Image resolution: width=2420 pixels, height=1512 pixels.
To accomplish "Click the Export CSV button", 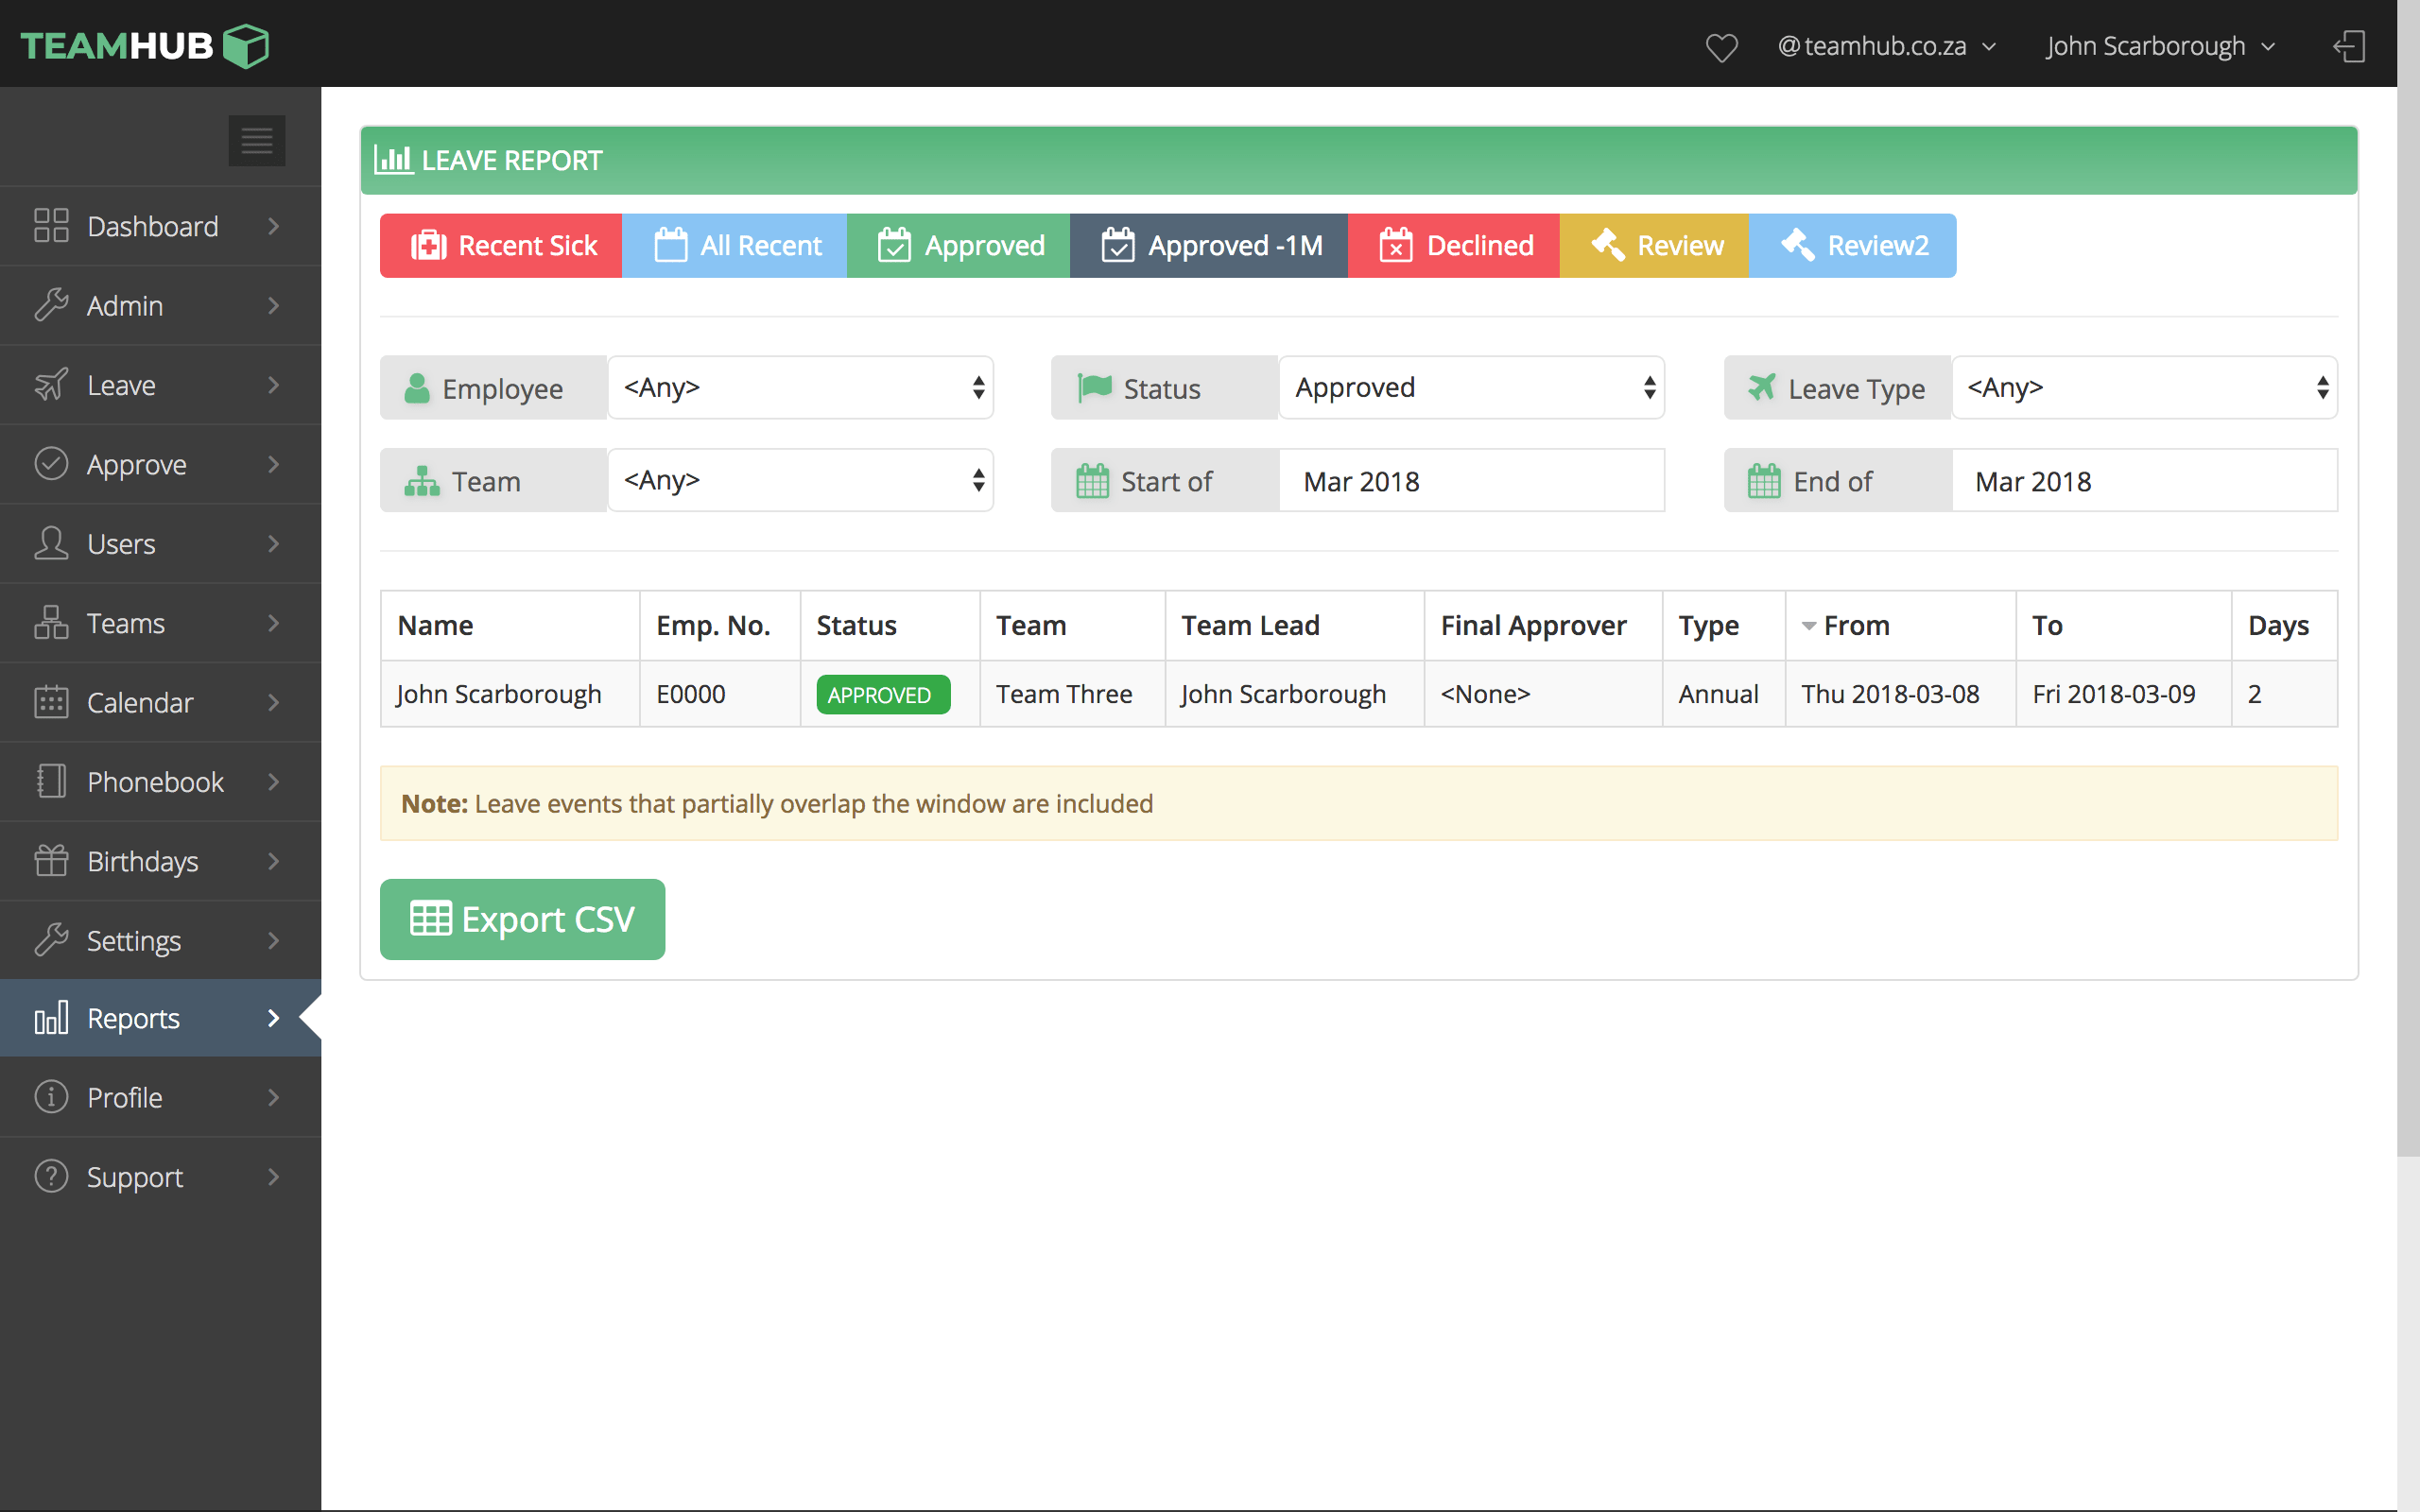I will click(522, 919).
